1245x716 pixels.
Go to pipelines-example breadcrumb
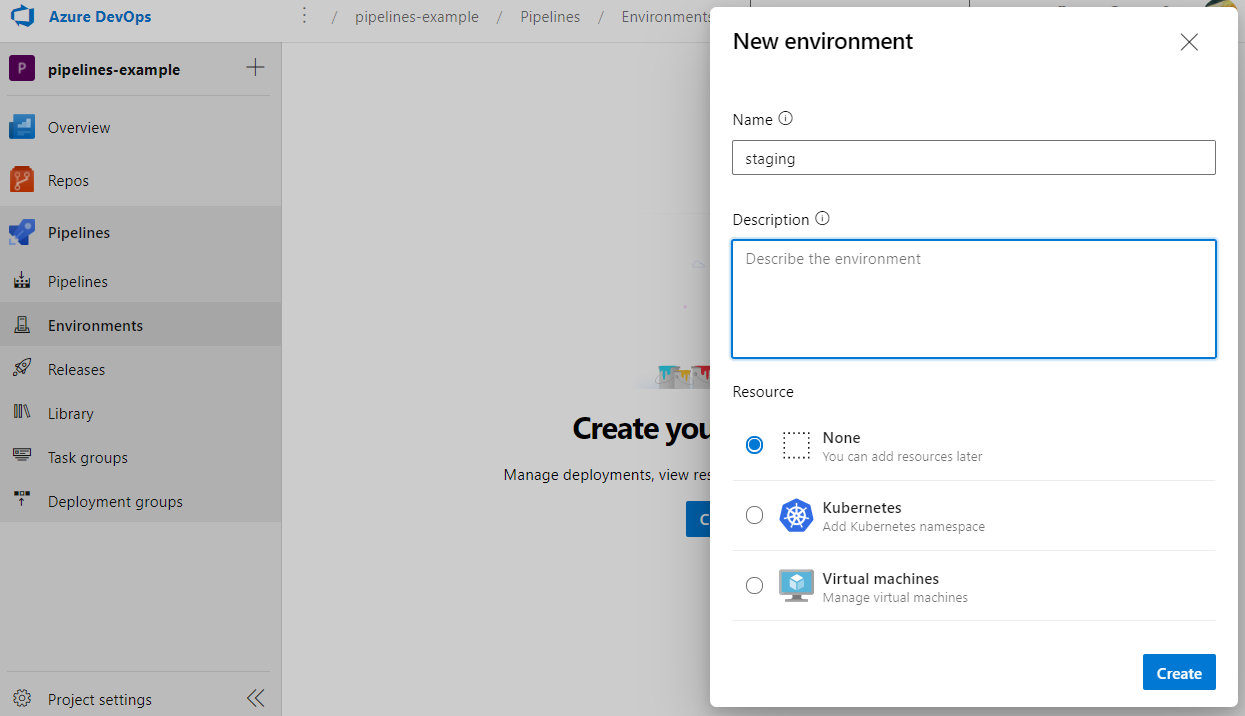(417, 17)
